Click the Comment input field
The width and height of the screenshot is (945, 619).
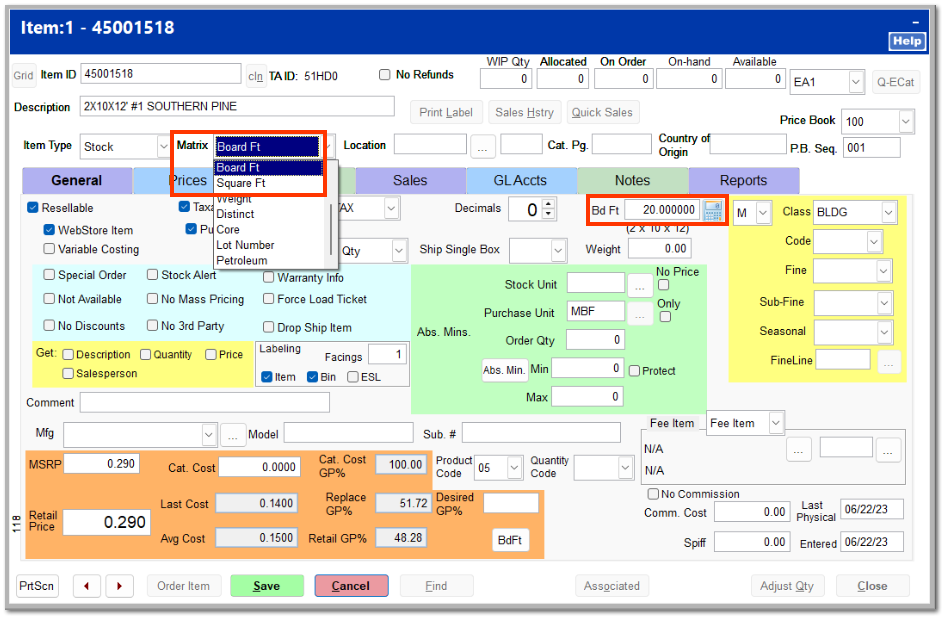pos(204,403)
